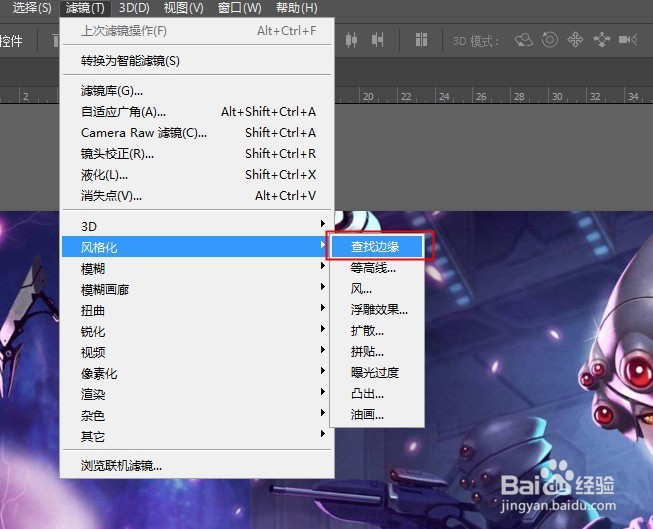Select 自适应广角(A)... filter
Screen dimensions: 653x529
(197, 112)
